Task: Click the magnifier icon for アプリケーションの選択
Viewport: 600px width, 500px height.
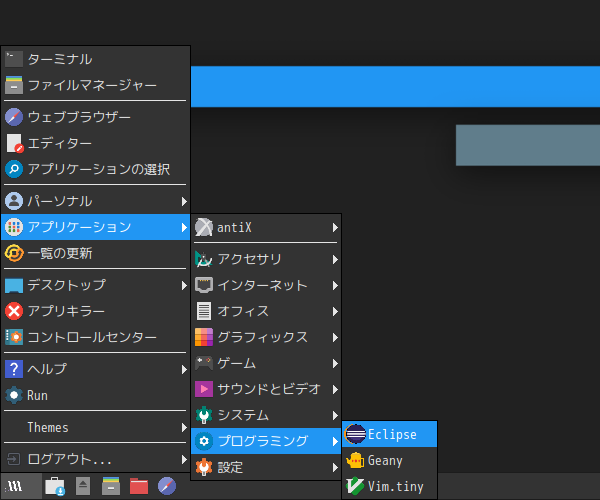Action: [14, 169]
